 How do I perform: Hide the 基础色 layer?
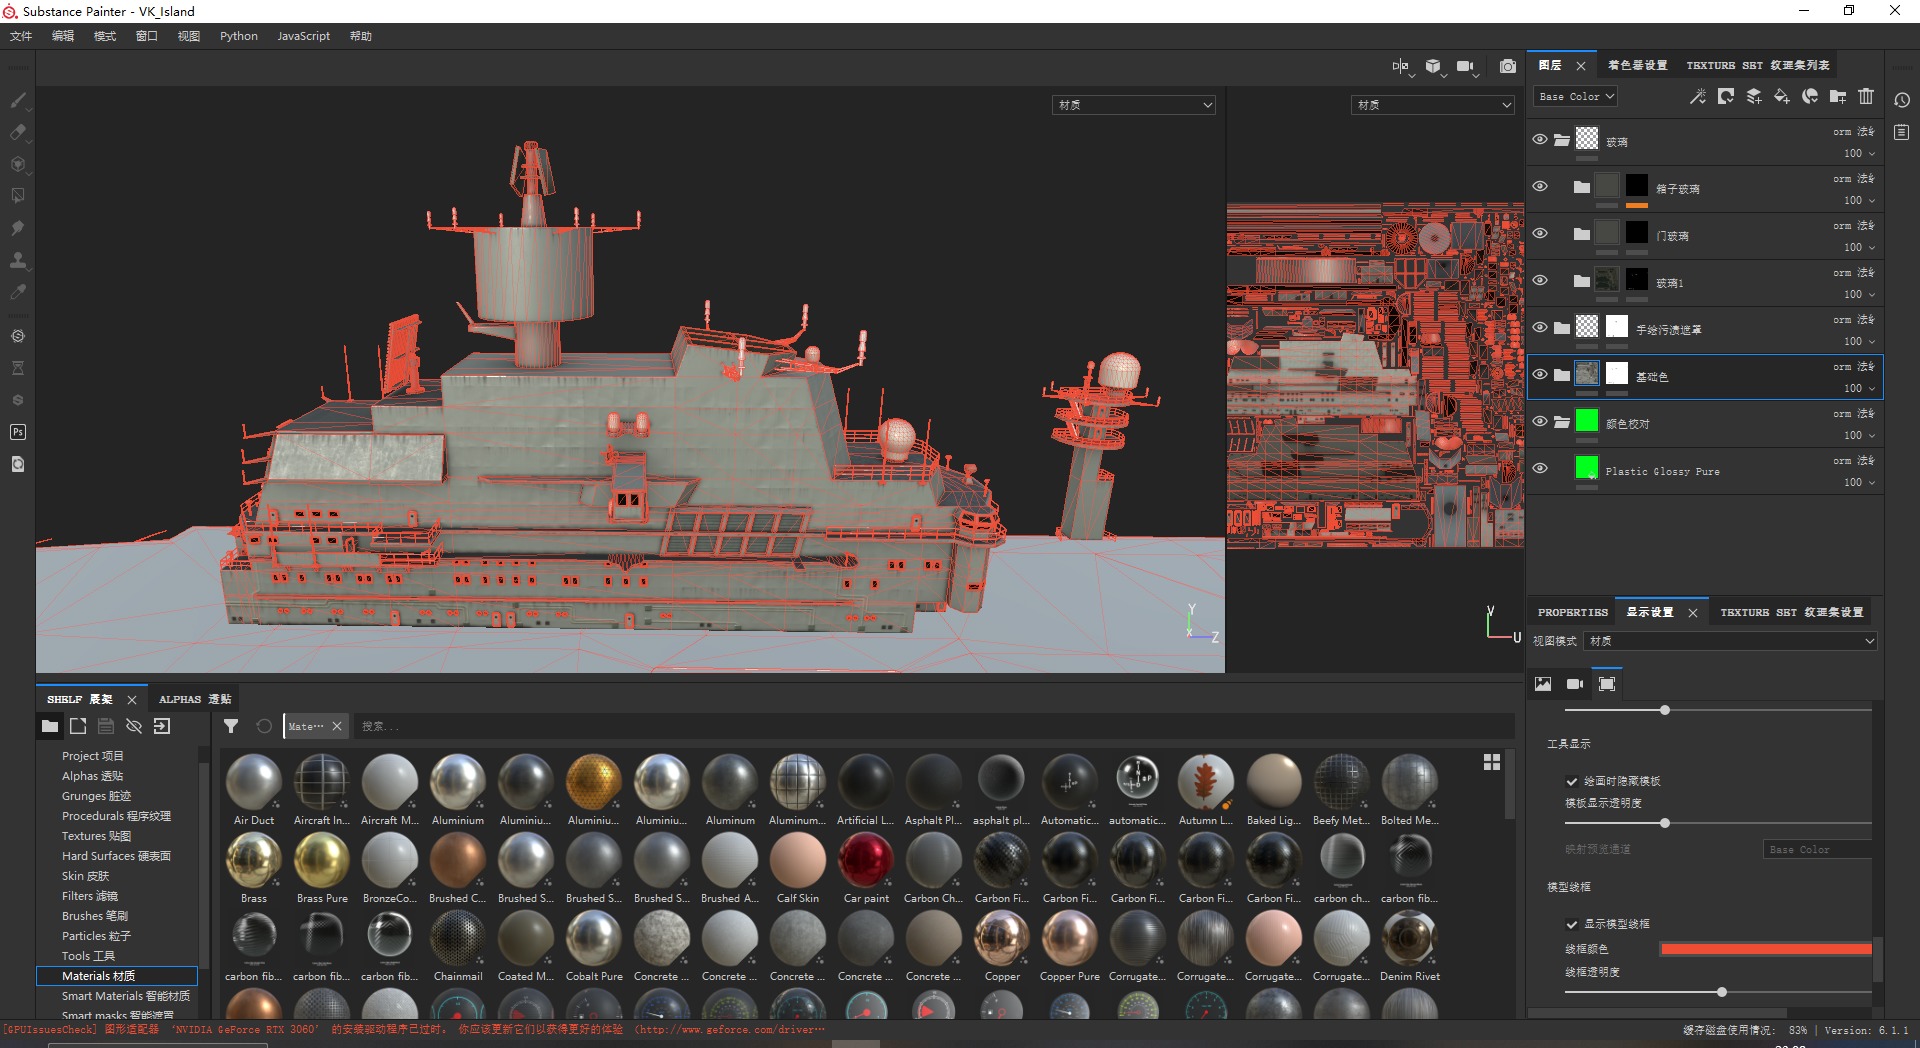[1540, 374]
